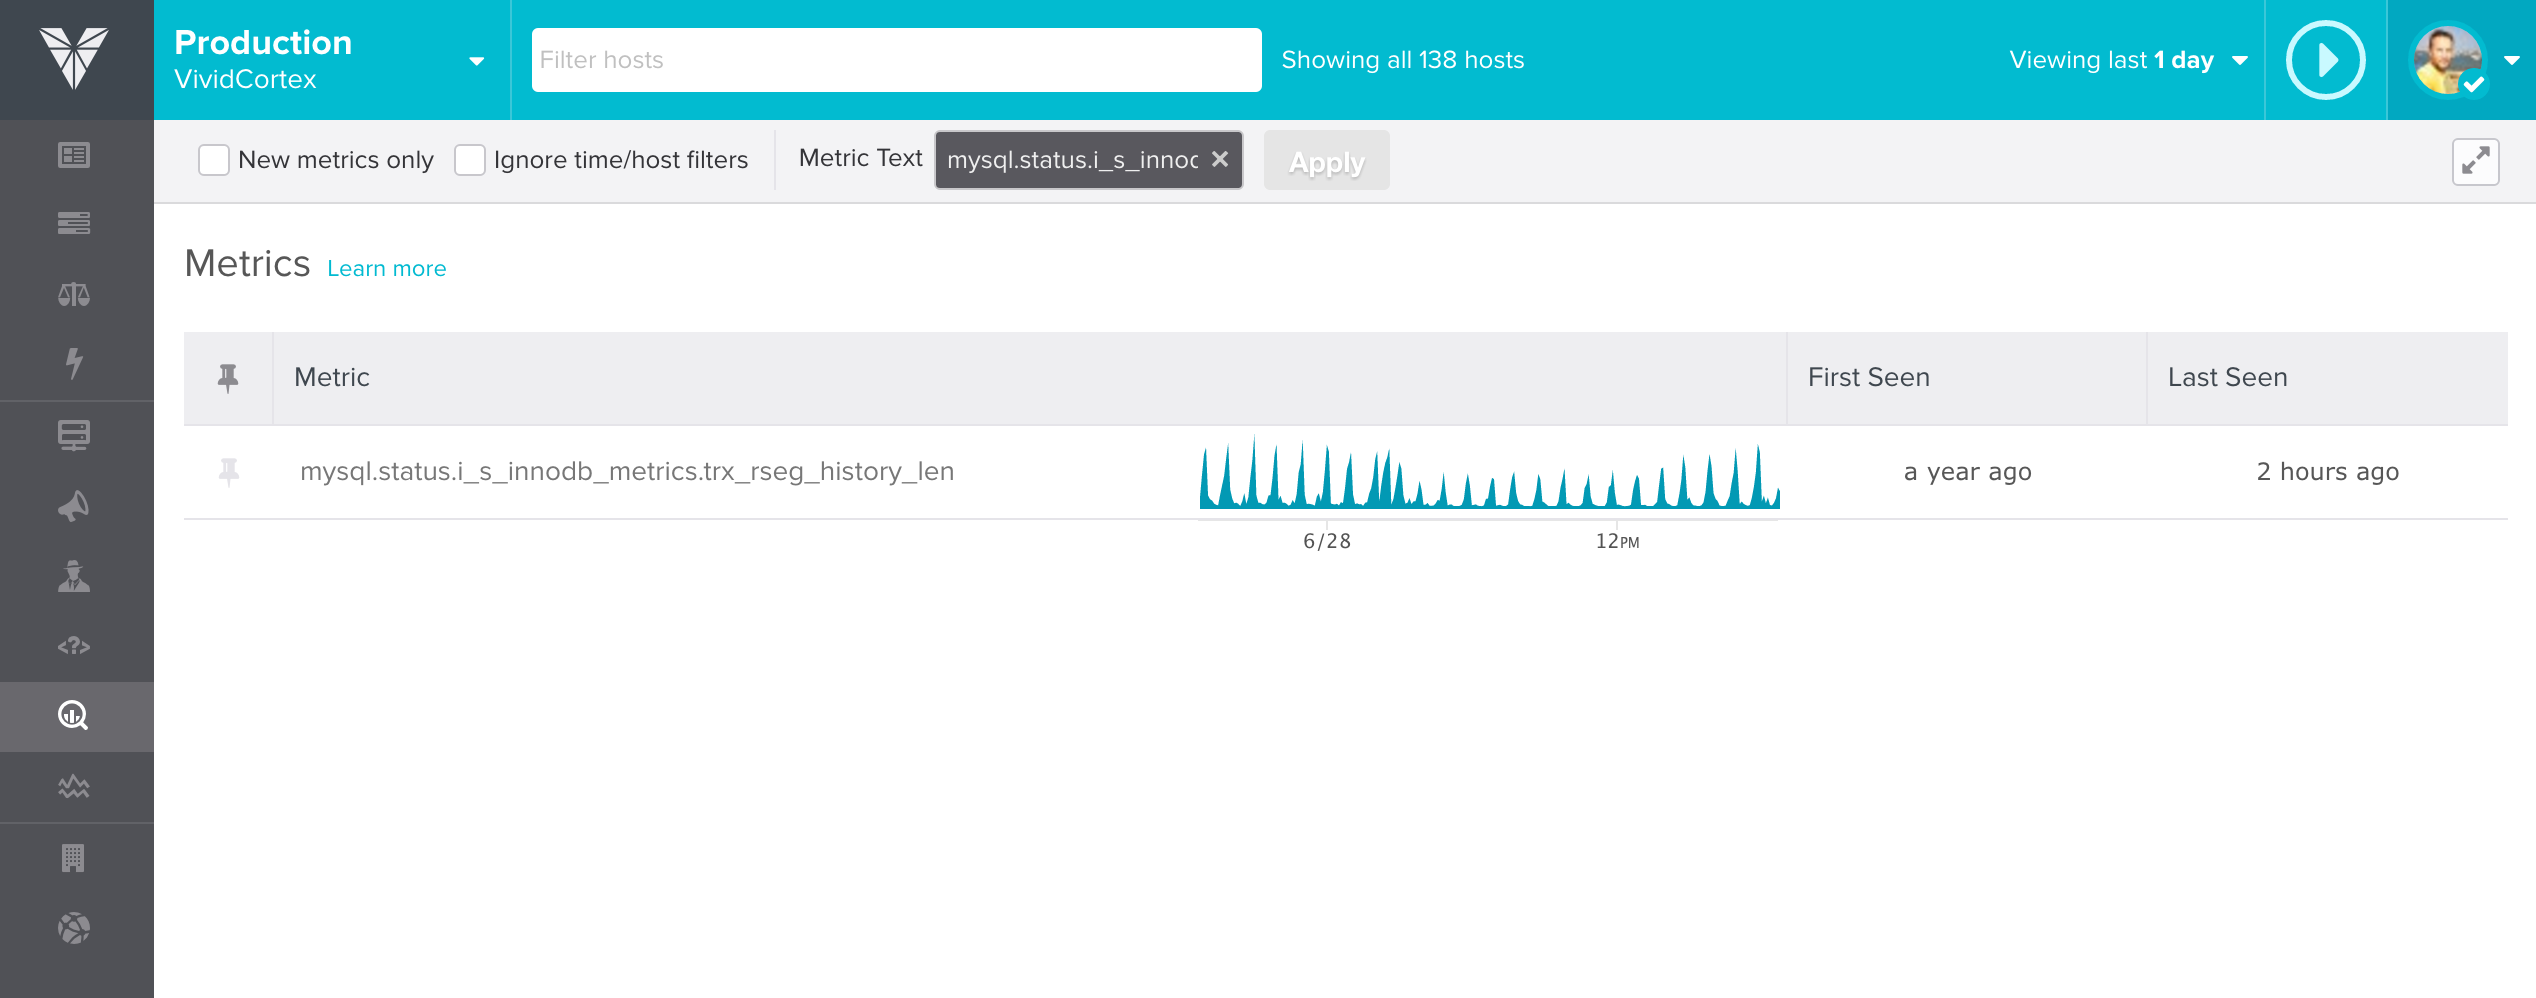Screen dimensions: 2536x998
Task: Expand the caret next to user avatar
Action: [x=2512, y=60]
